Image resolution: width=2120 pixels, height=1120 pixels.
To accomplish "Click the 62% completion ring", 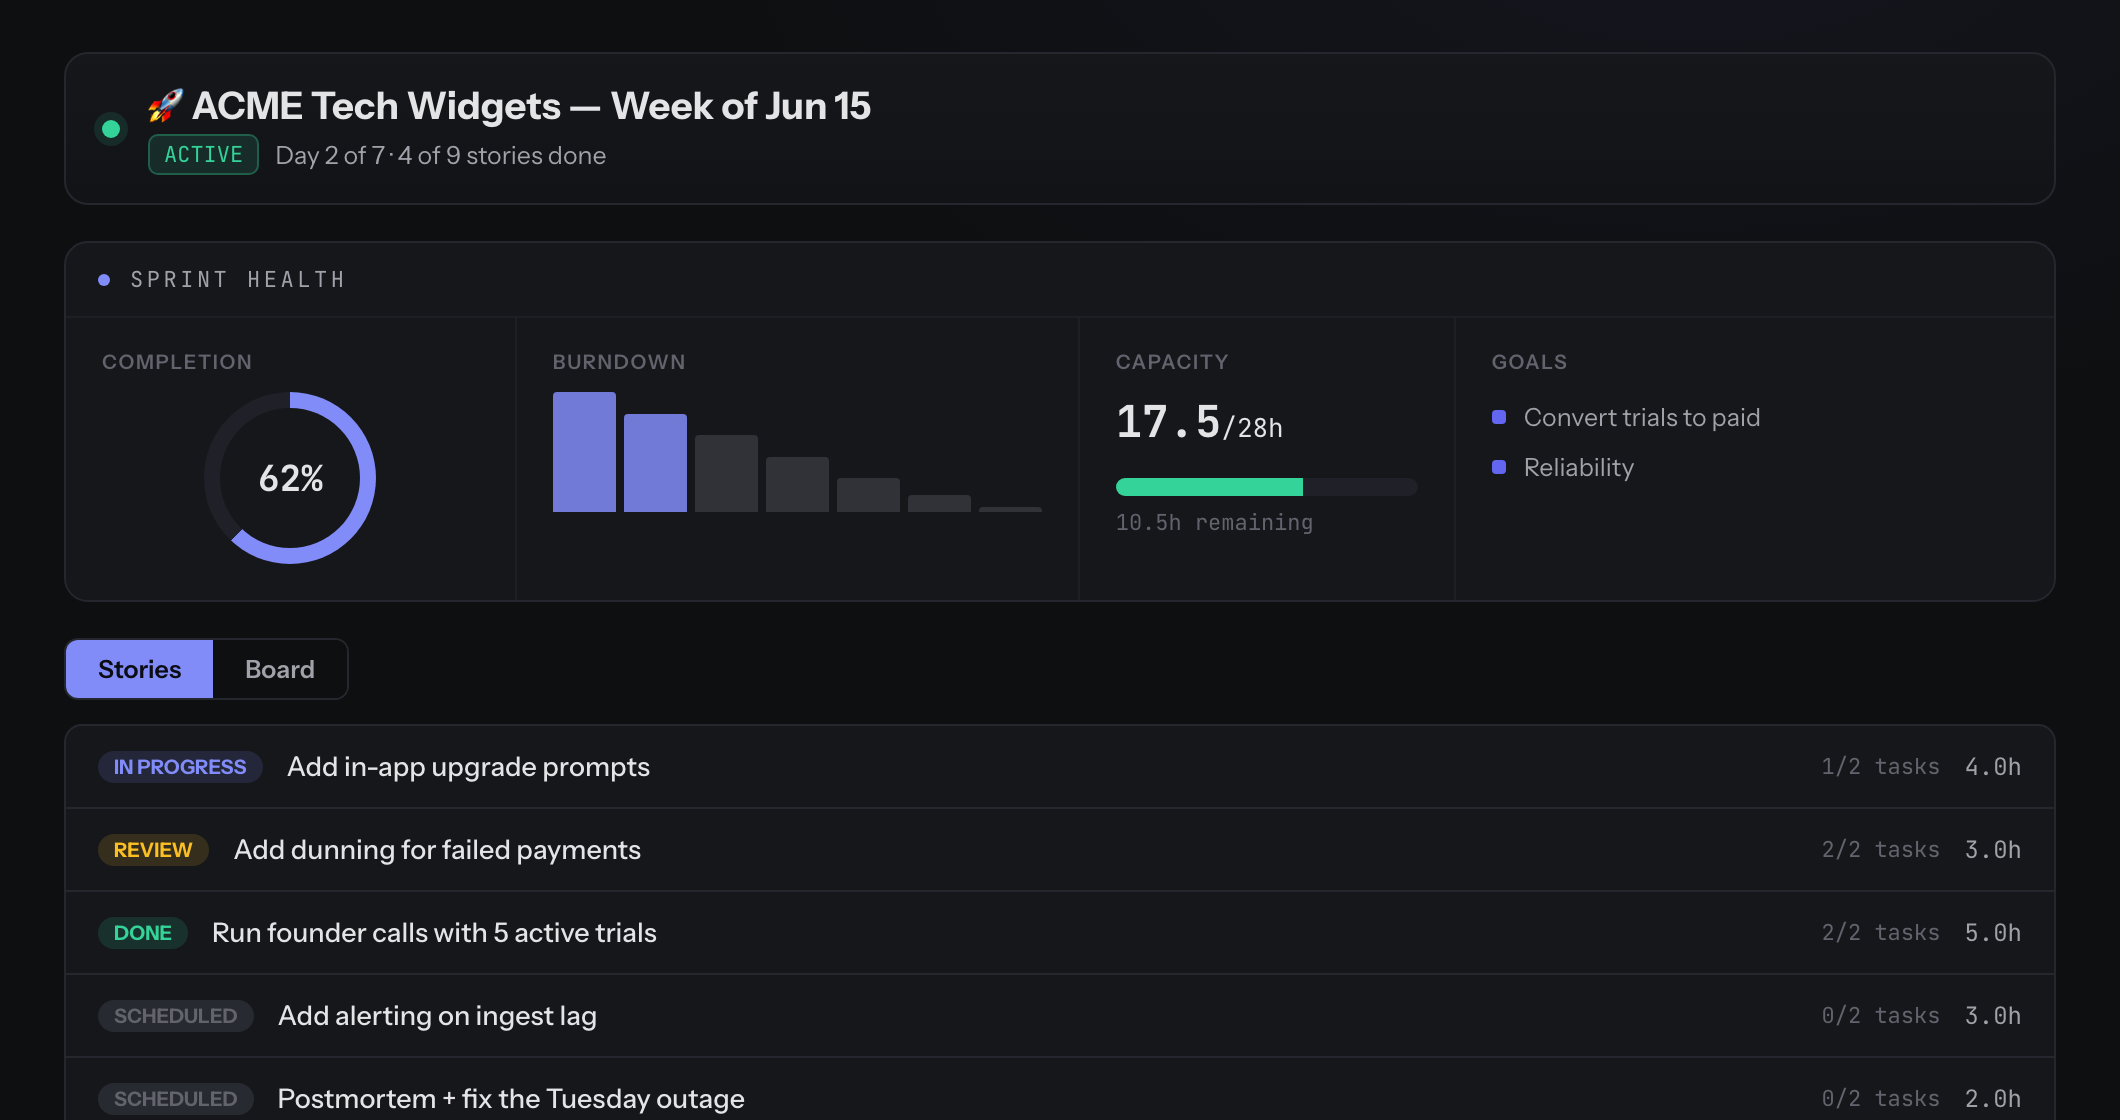I will (x=290, y=478).
